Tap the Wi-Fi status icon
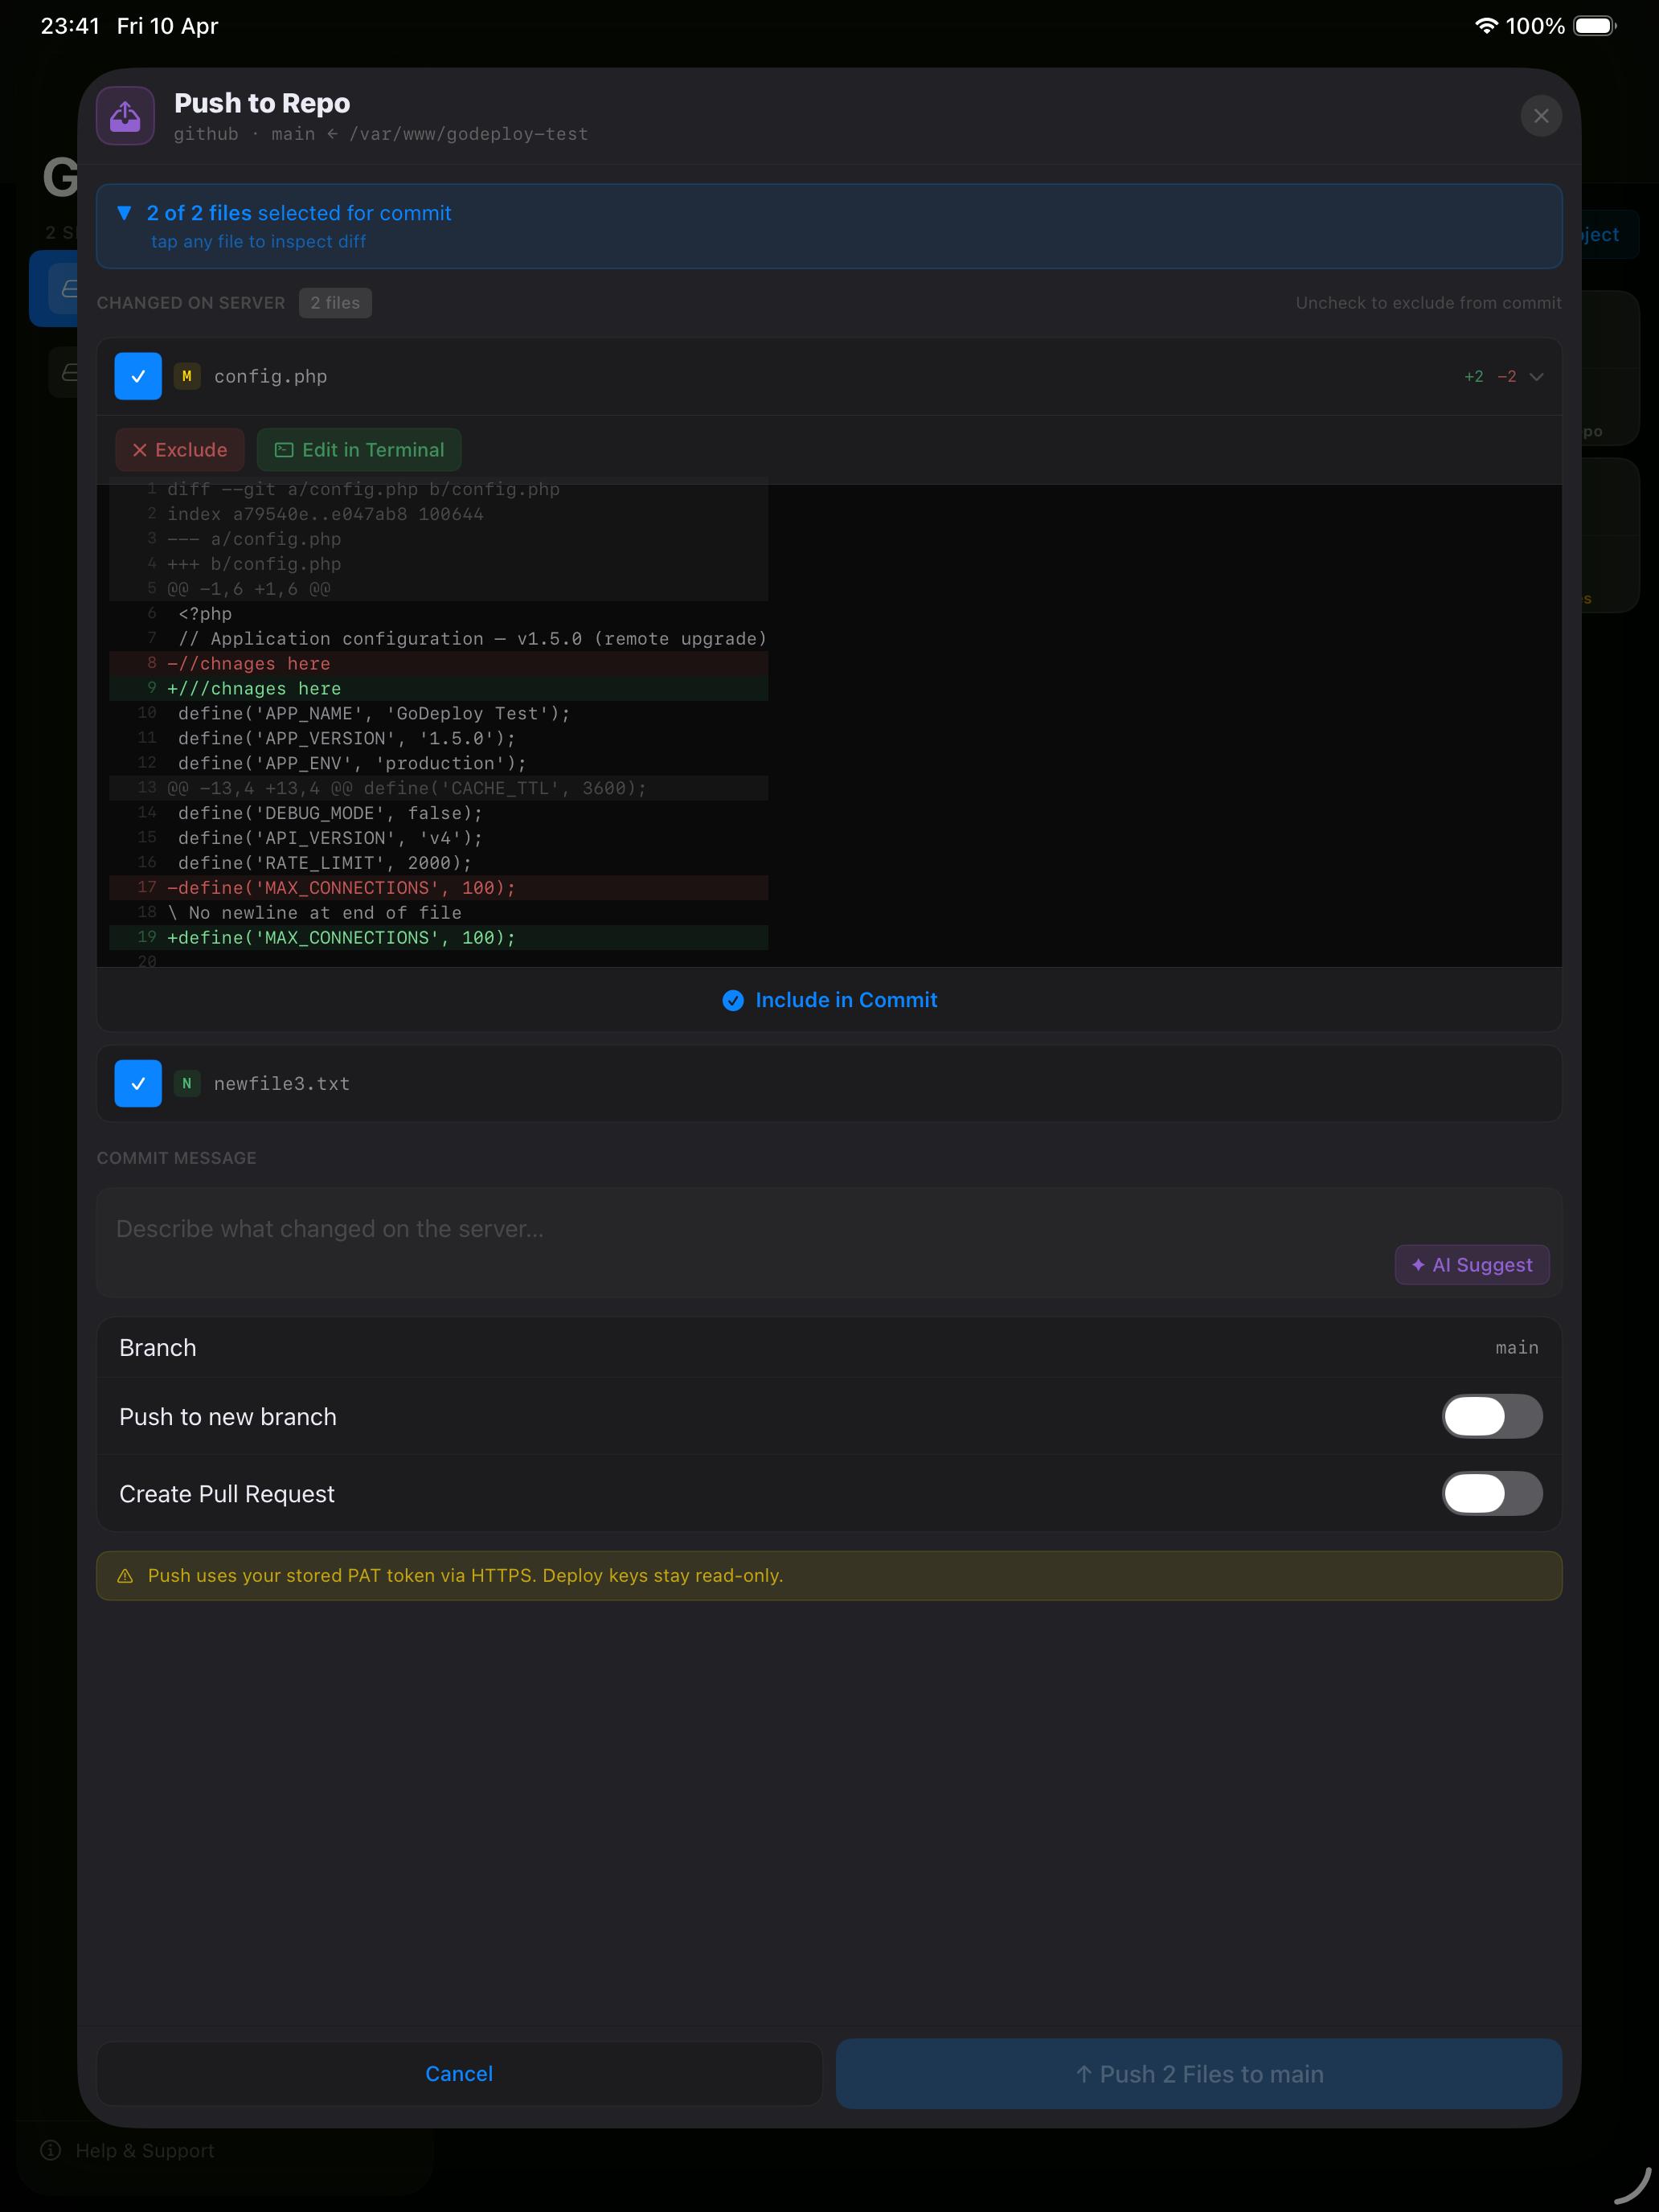Screen dimensions: 1659x2212 1486,26
